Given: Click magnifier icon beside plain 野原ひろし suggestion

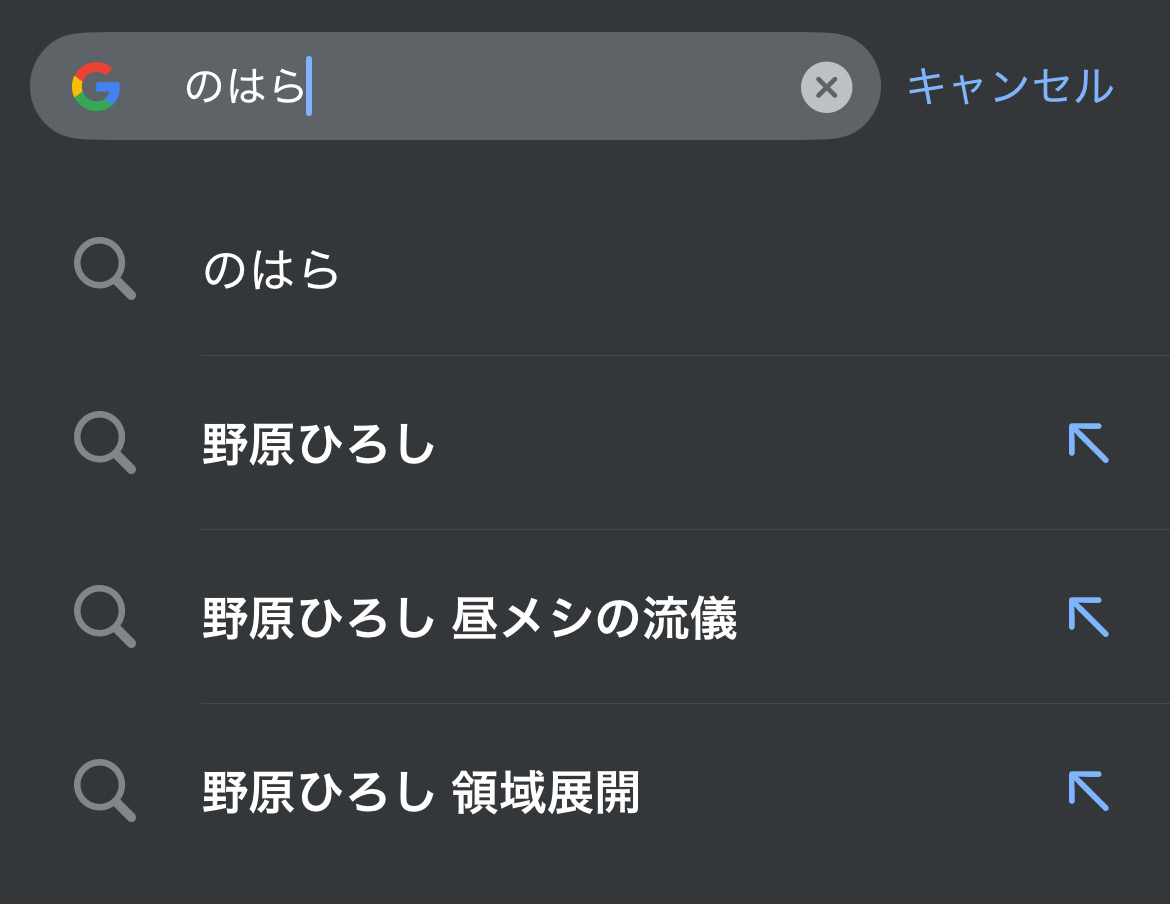Looking at the screenshot, I should tap(104, 442).
